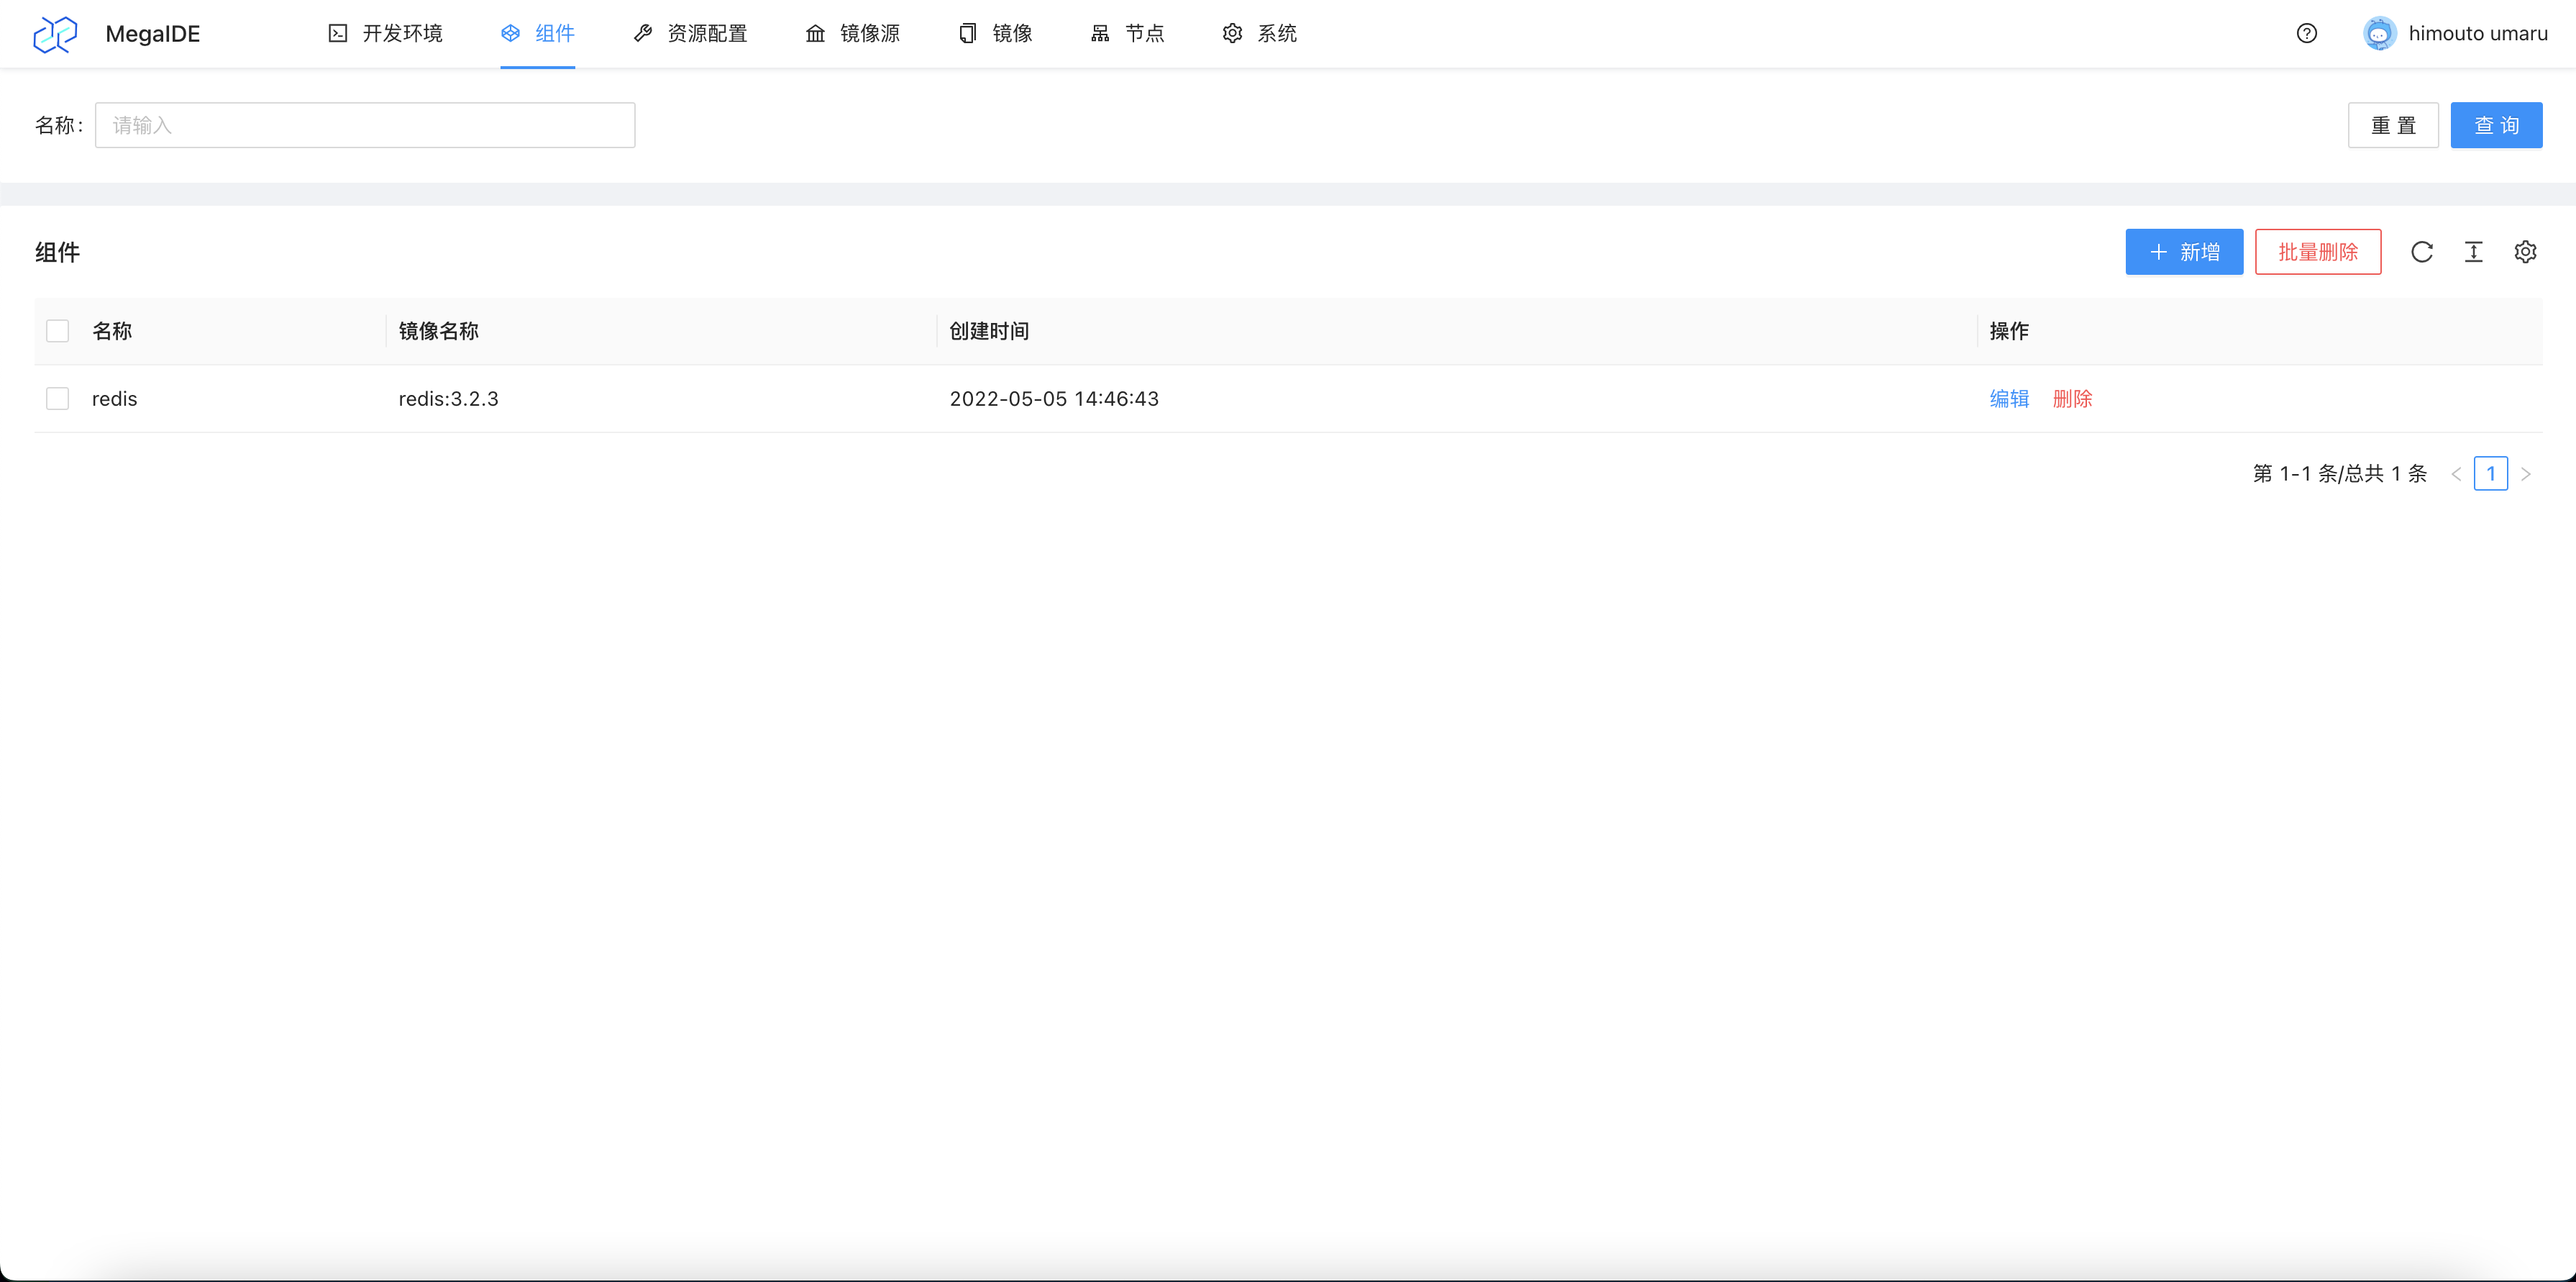This screenshot has height=1282, width=2576.
Task: Check the select-all checkbox in table header
Action: (57, 330)
